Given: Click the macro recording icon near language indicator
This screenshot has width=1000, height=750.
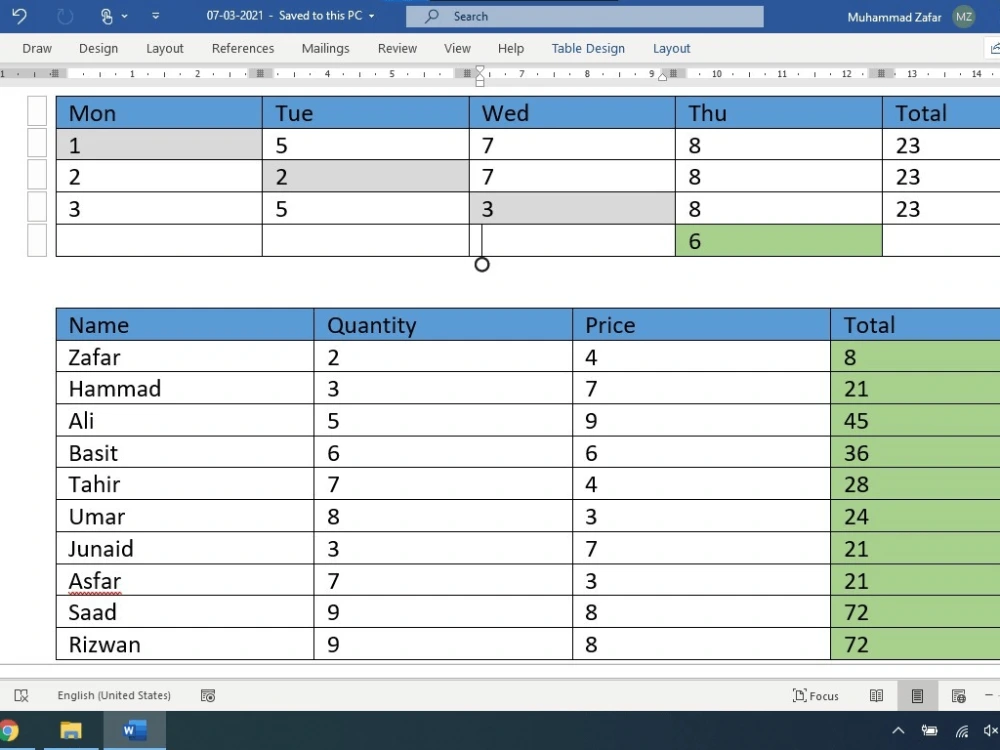Looking at the screenshot, I should tap(207, 695).
